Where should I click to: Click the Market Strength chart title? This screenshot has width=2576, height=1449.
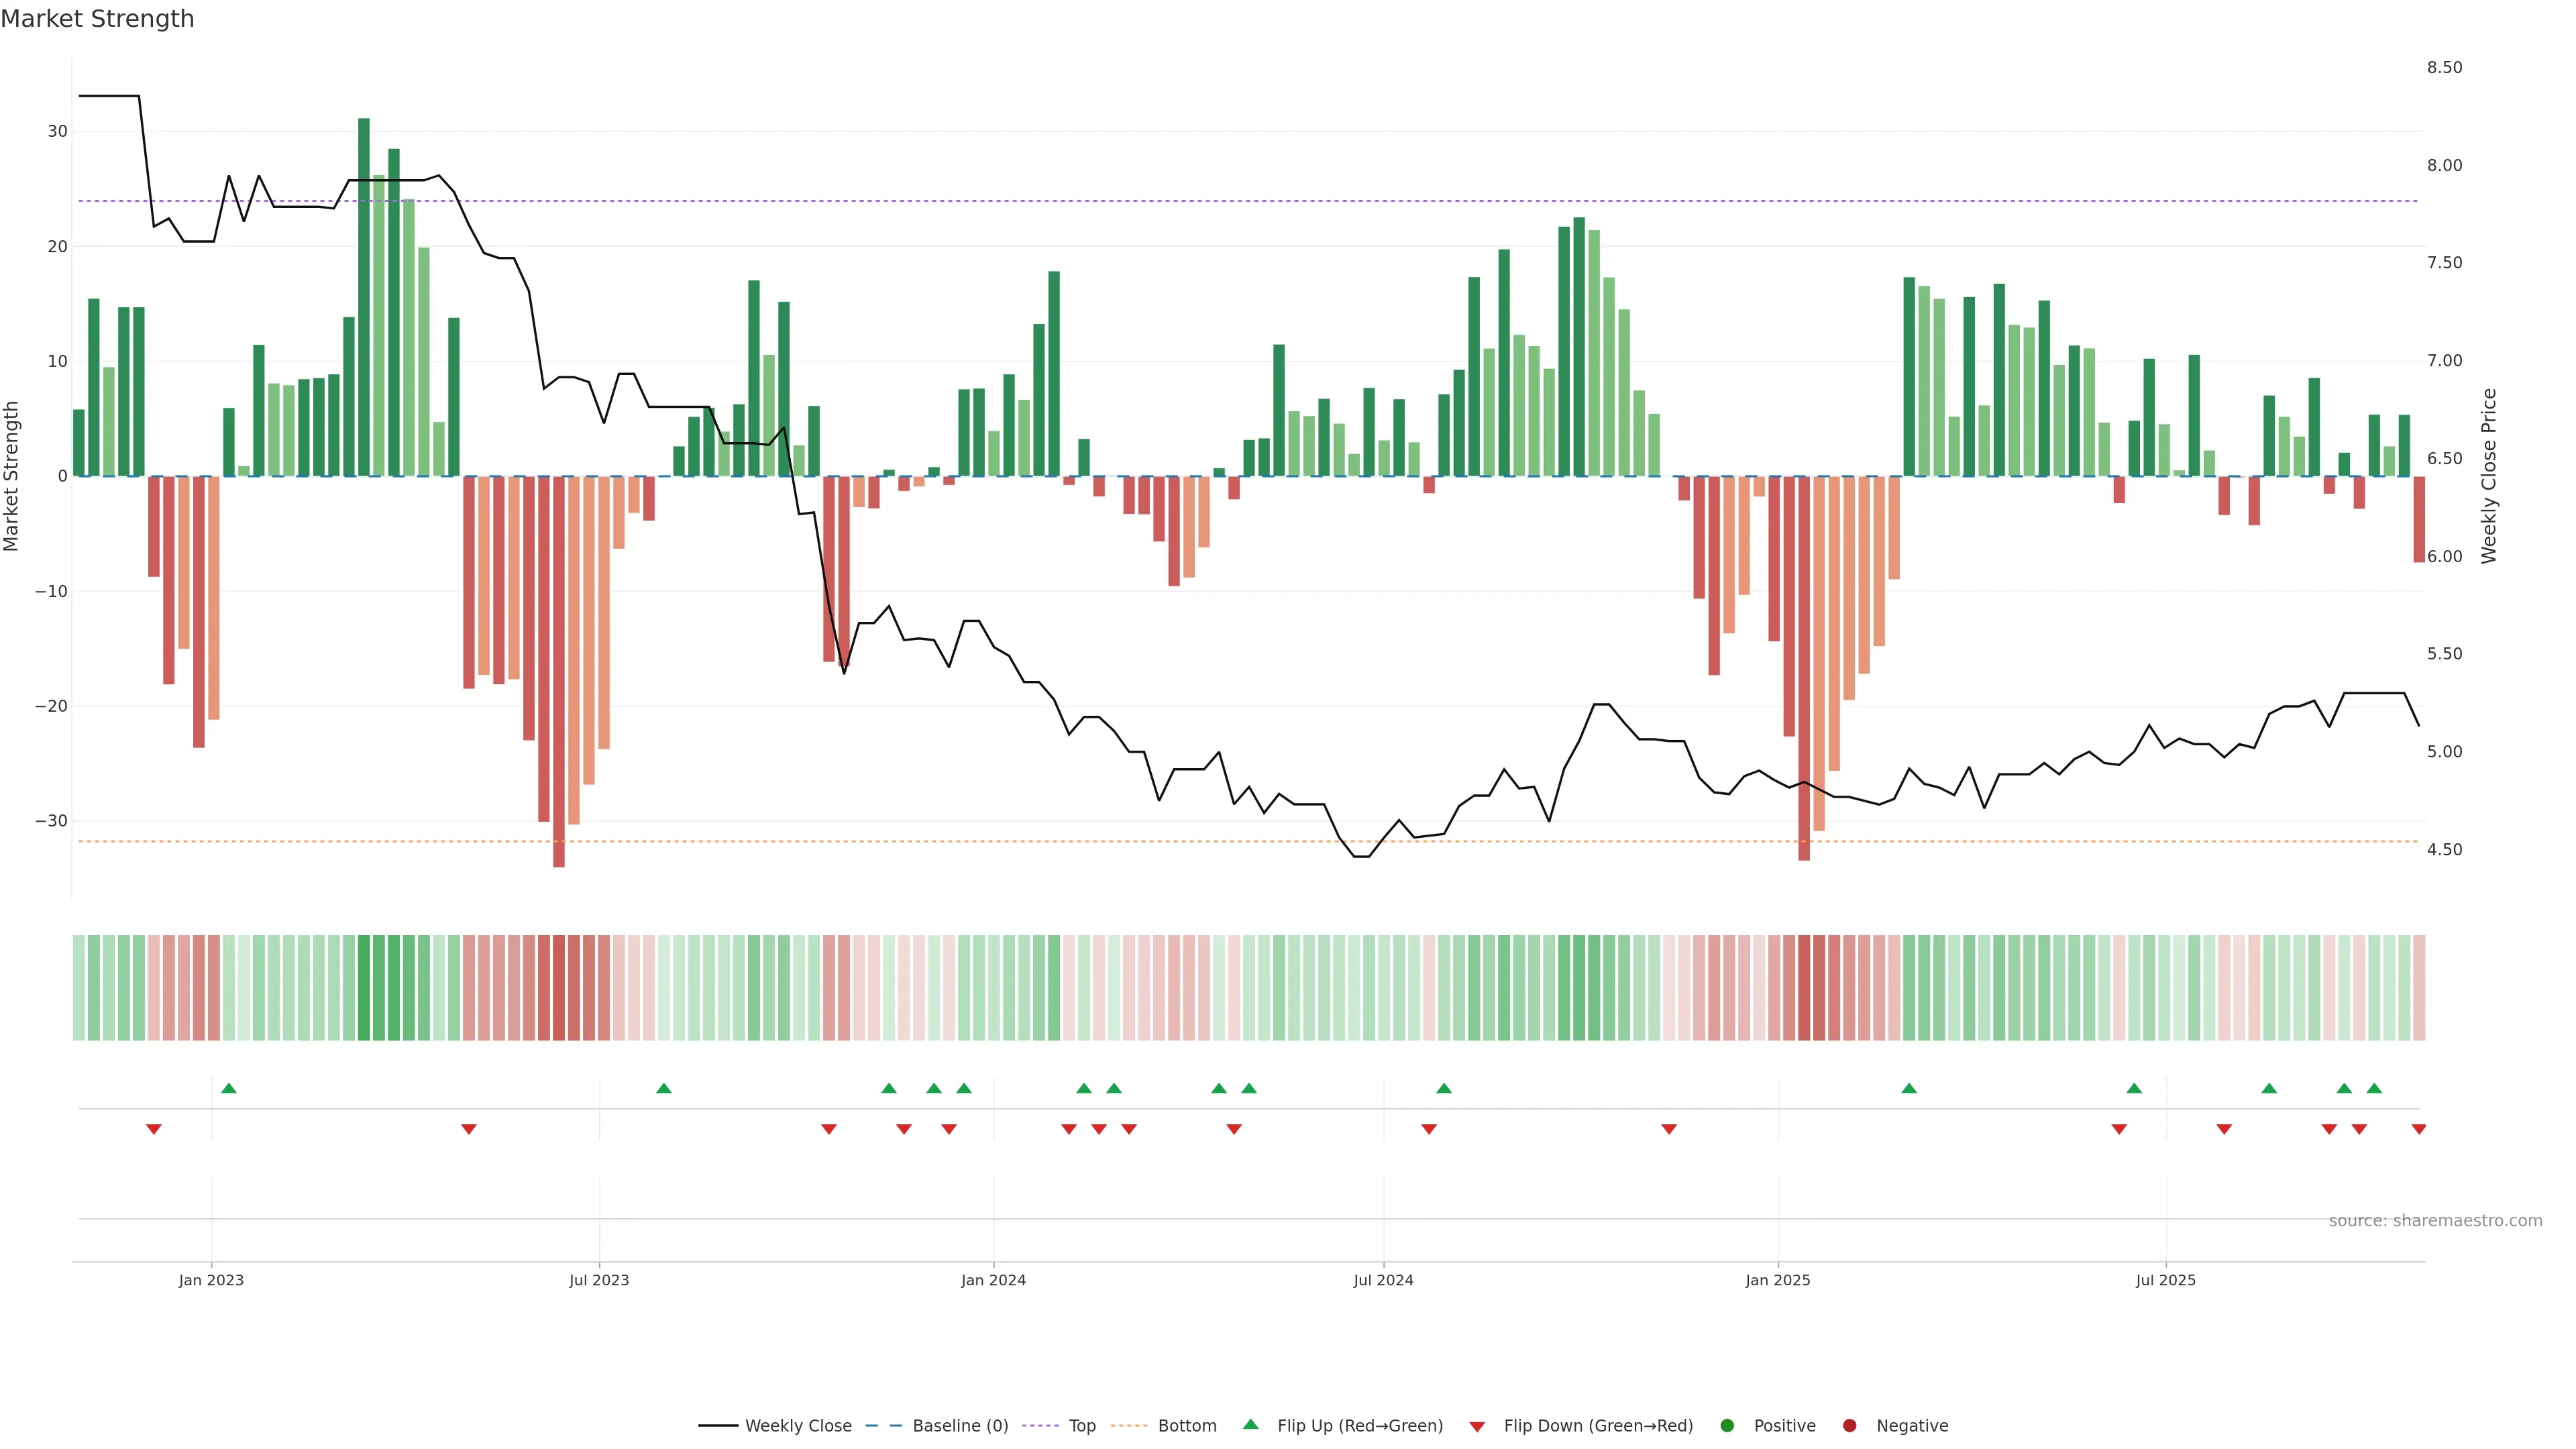click(97, 19)
